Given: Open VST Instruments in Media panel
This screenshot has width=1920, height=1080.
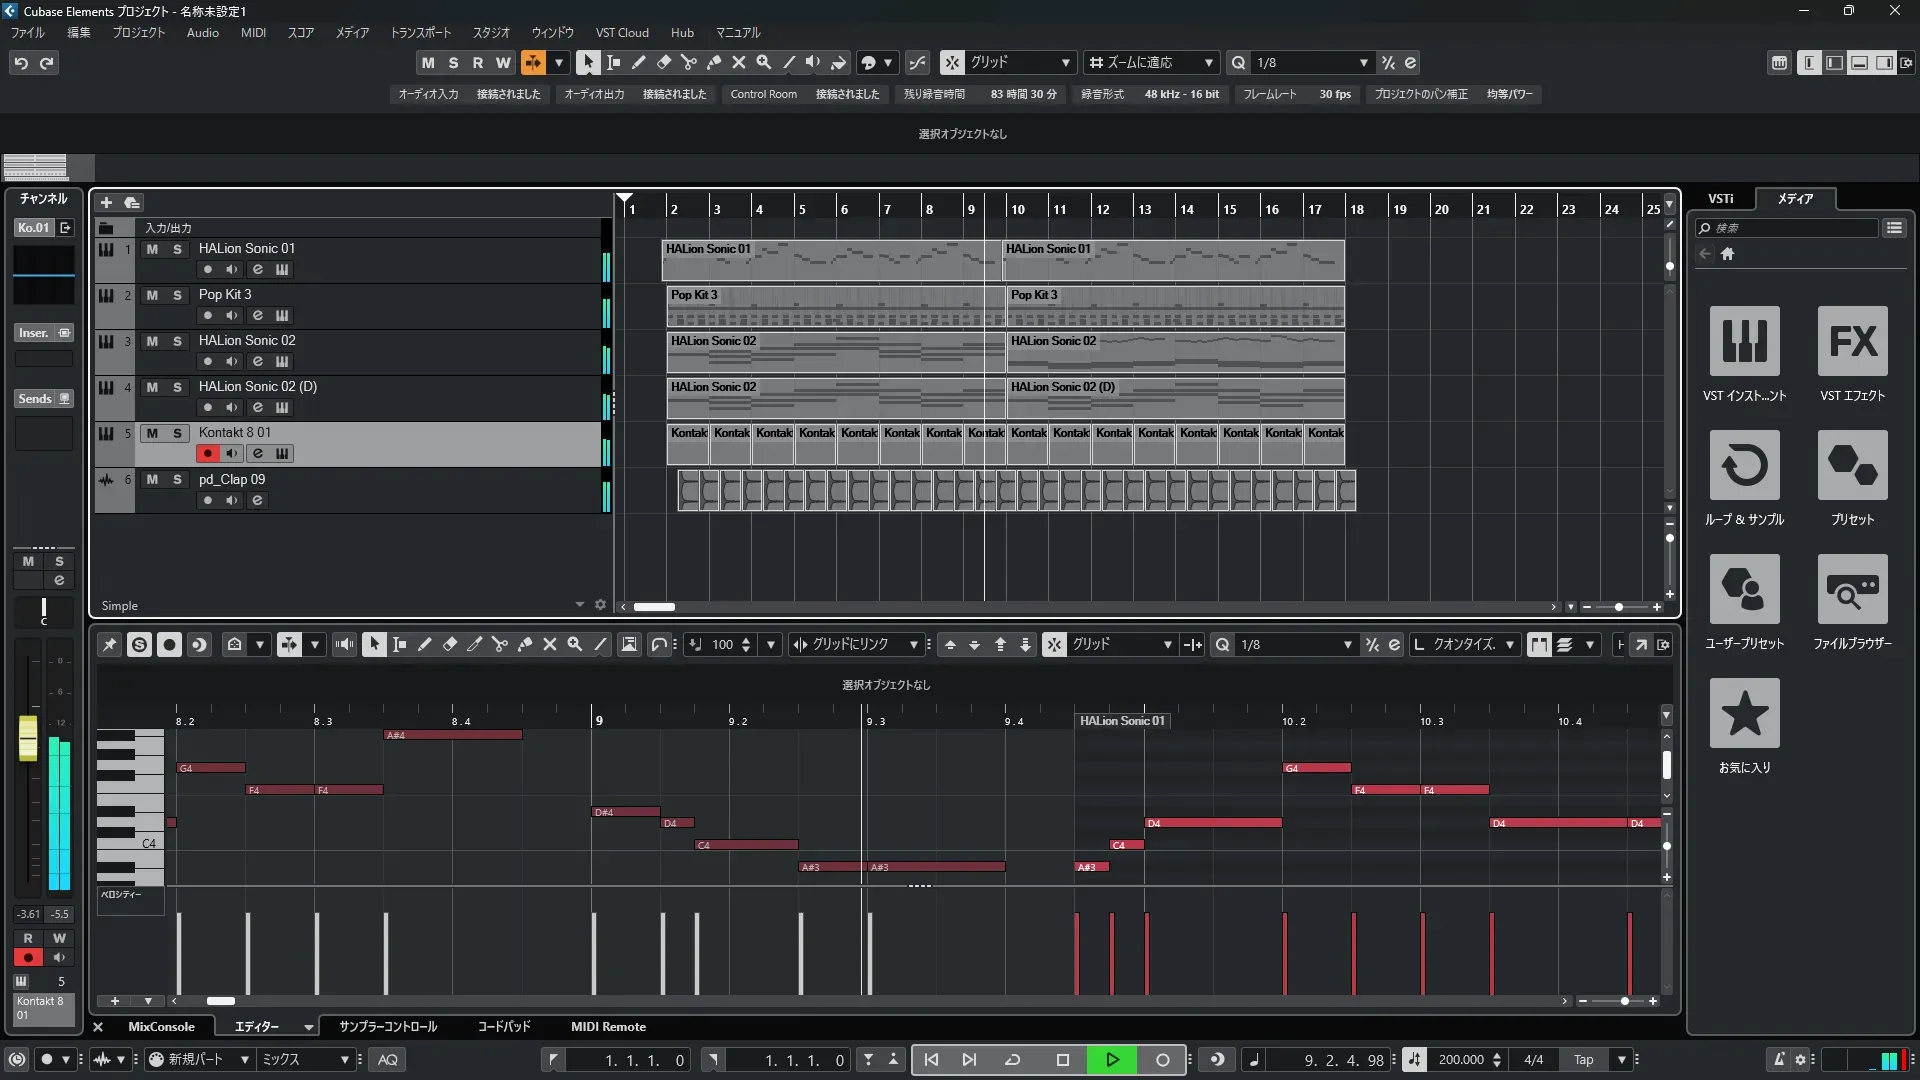Looking at the screenshot, I should pyautogui.click(x=1744, y=341).
